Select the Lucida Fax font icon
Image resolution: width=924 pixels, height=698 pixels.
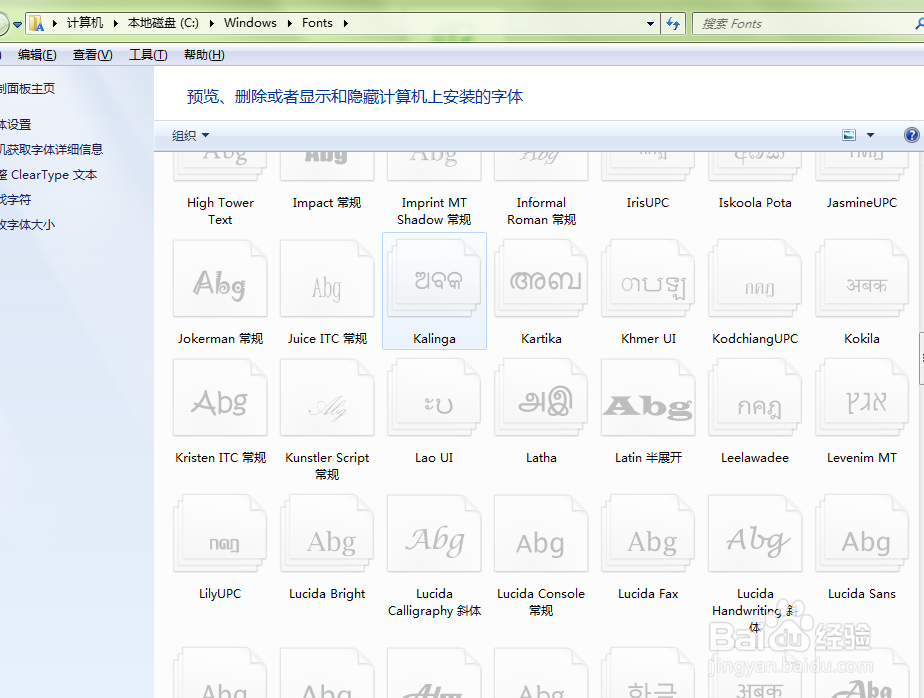(648, 534)
